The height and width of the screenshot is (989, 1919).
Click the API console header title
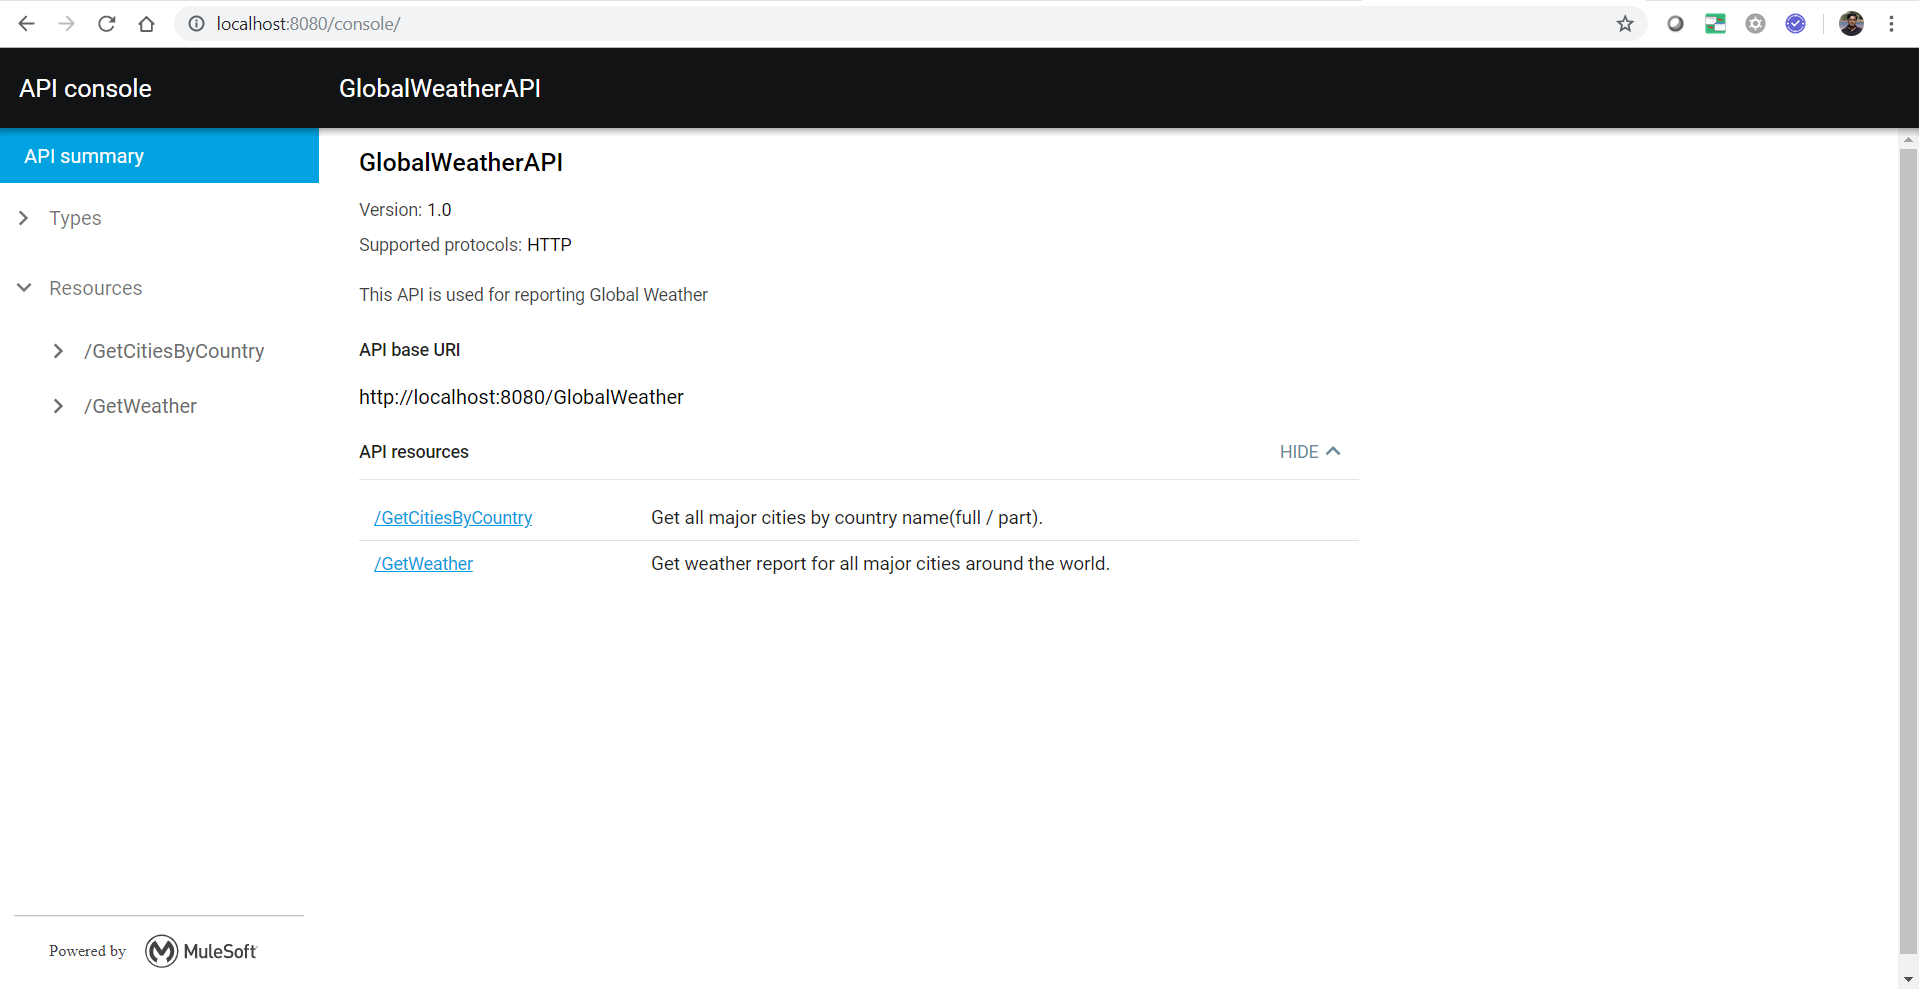tap(85, 88)
